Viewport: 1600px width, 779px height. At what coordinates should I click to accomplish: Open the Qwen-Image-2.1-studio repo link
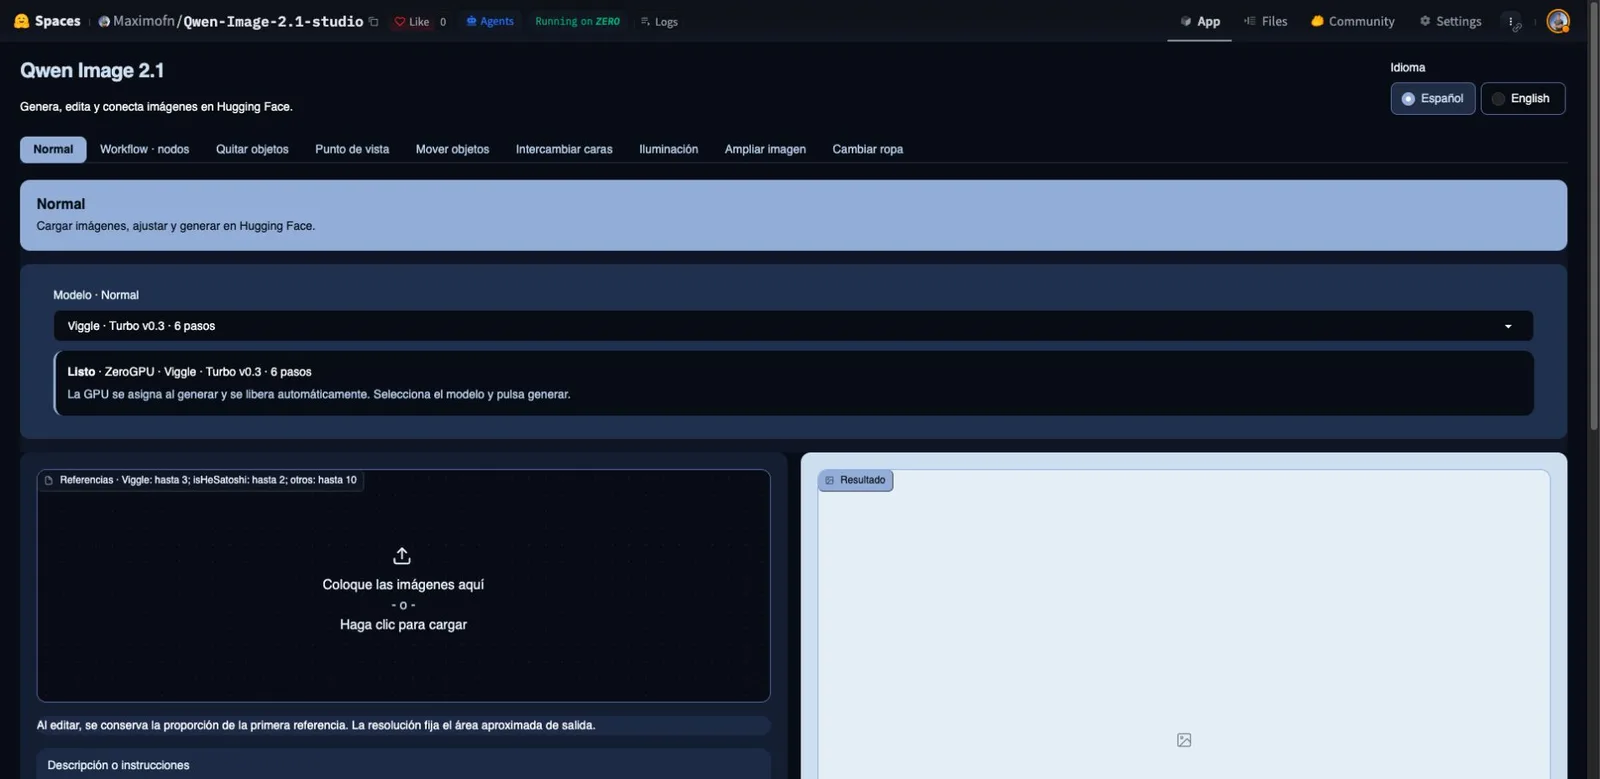(273, 22)
